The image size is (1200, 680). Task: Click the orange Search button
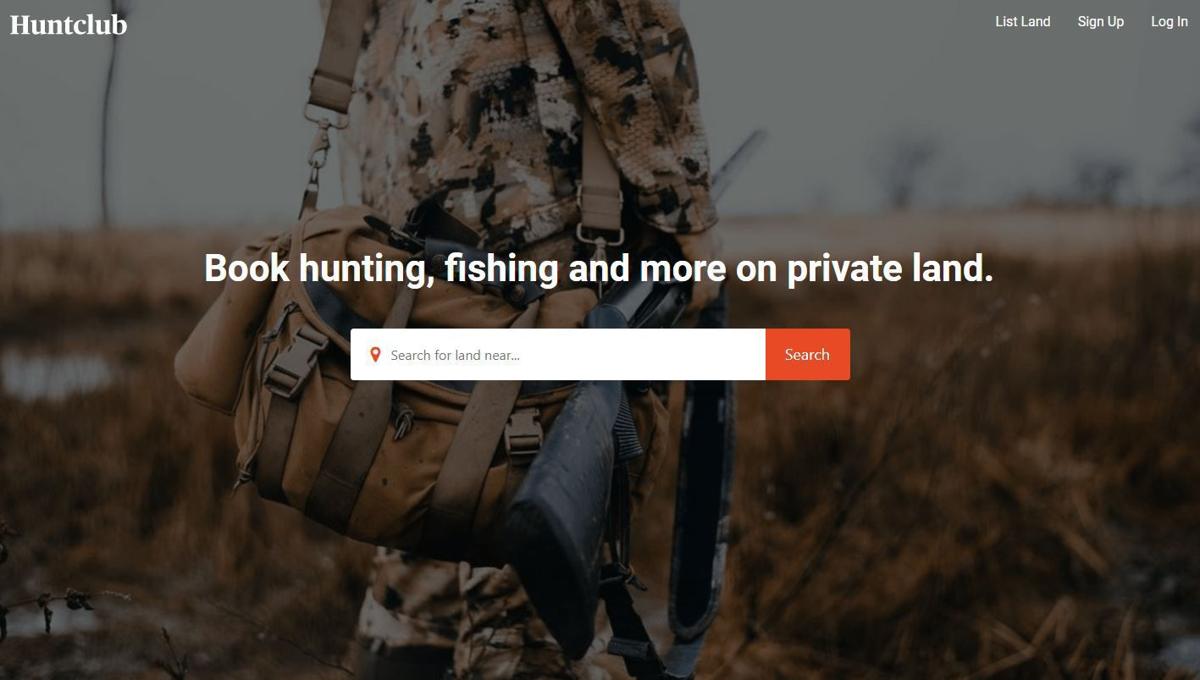coord(807,354)
